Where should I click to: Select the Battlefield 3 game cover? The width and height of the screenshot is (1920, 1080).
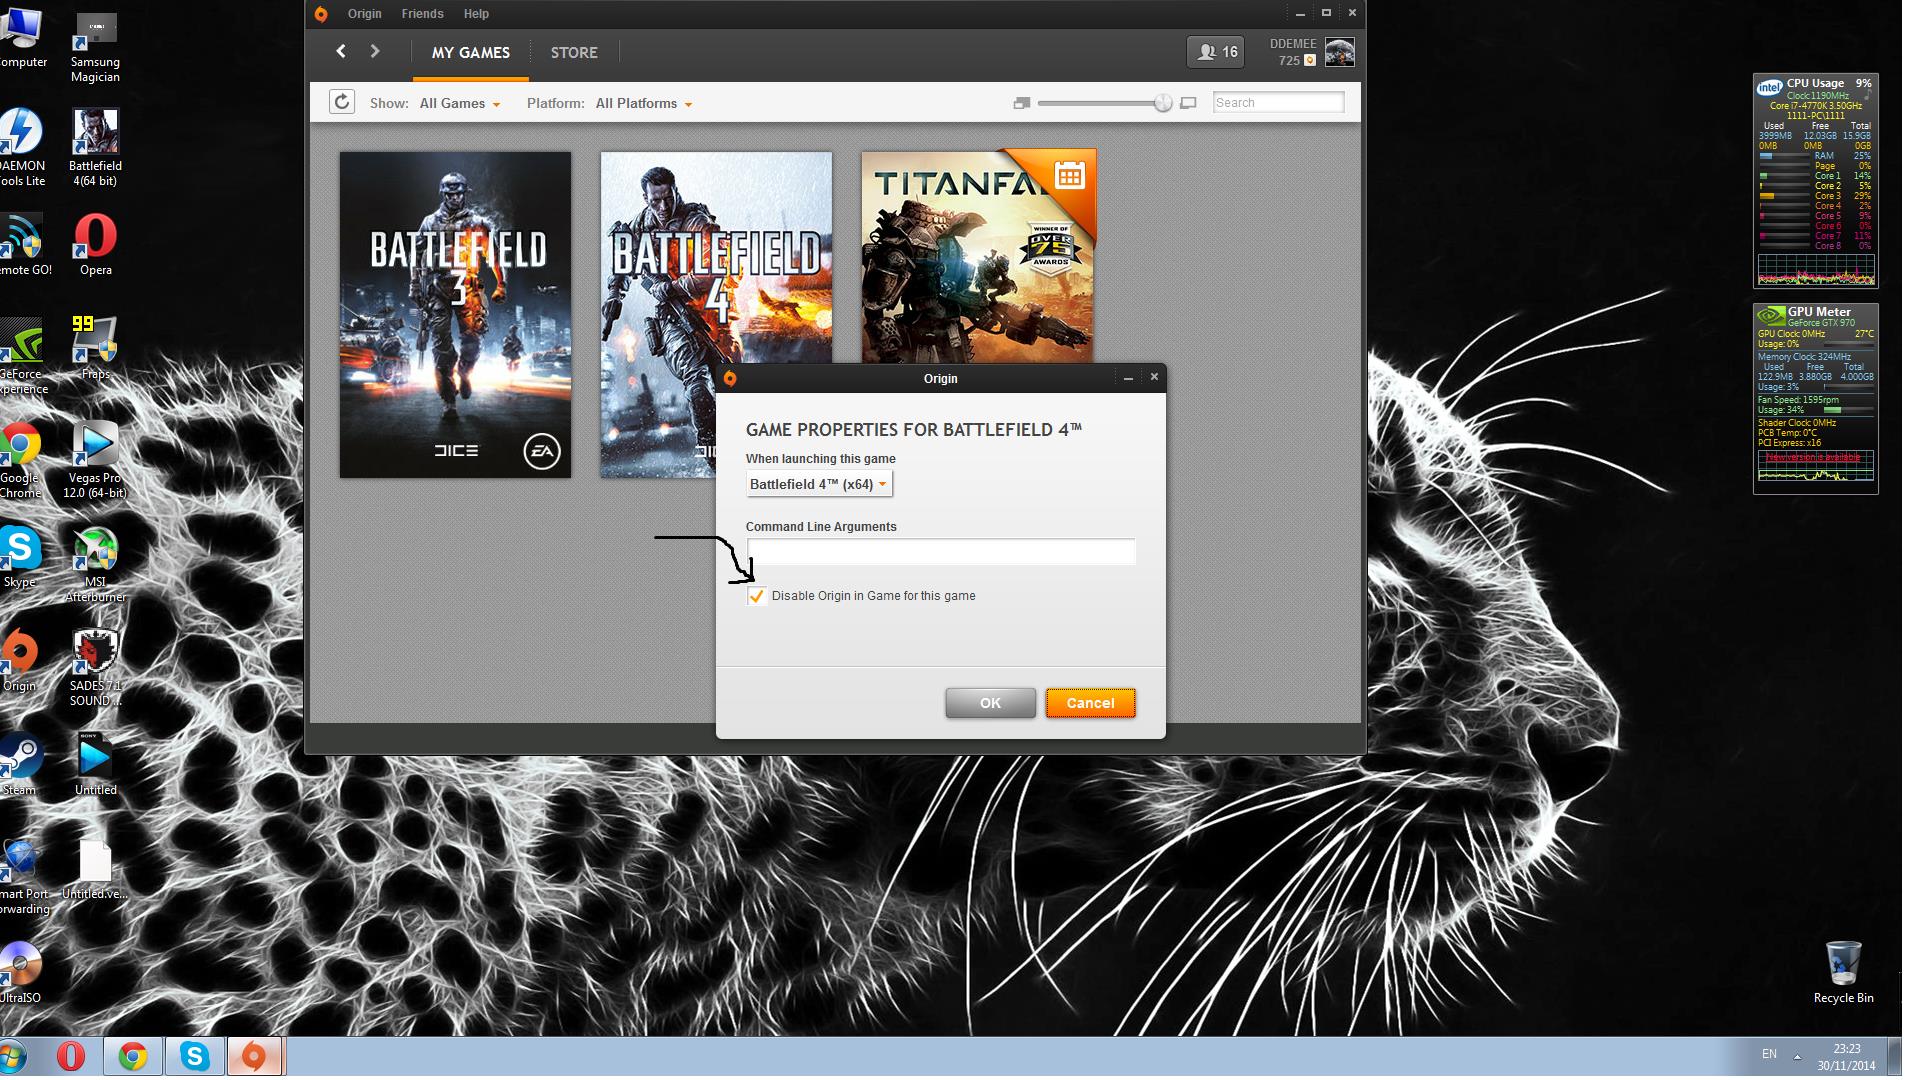coord(455,314)
